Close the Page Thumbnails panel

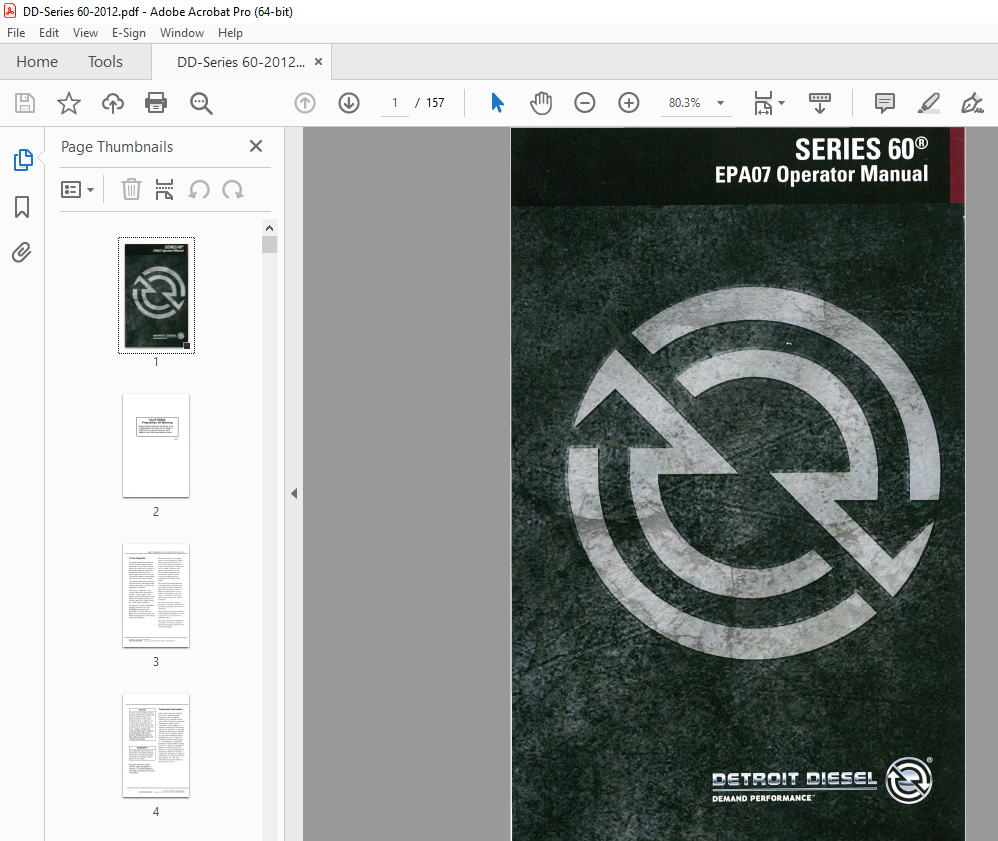point(256,146)
